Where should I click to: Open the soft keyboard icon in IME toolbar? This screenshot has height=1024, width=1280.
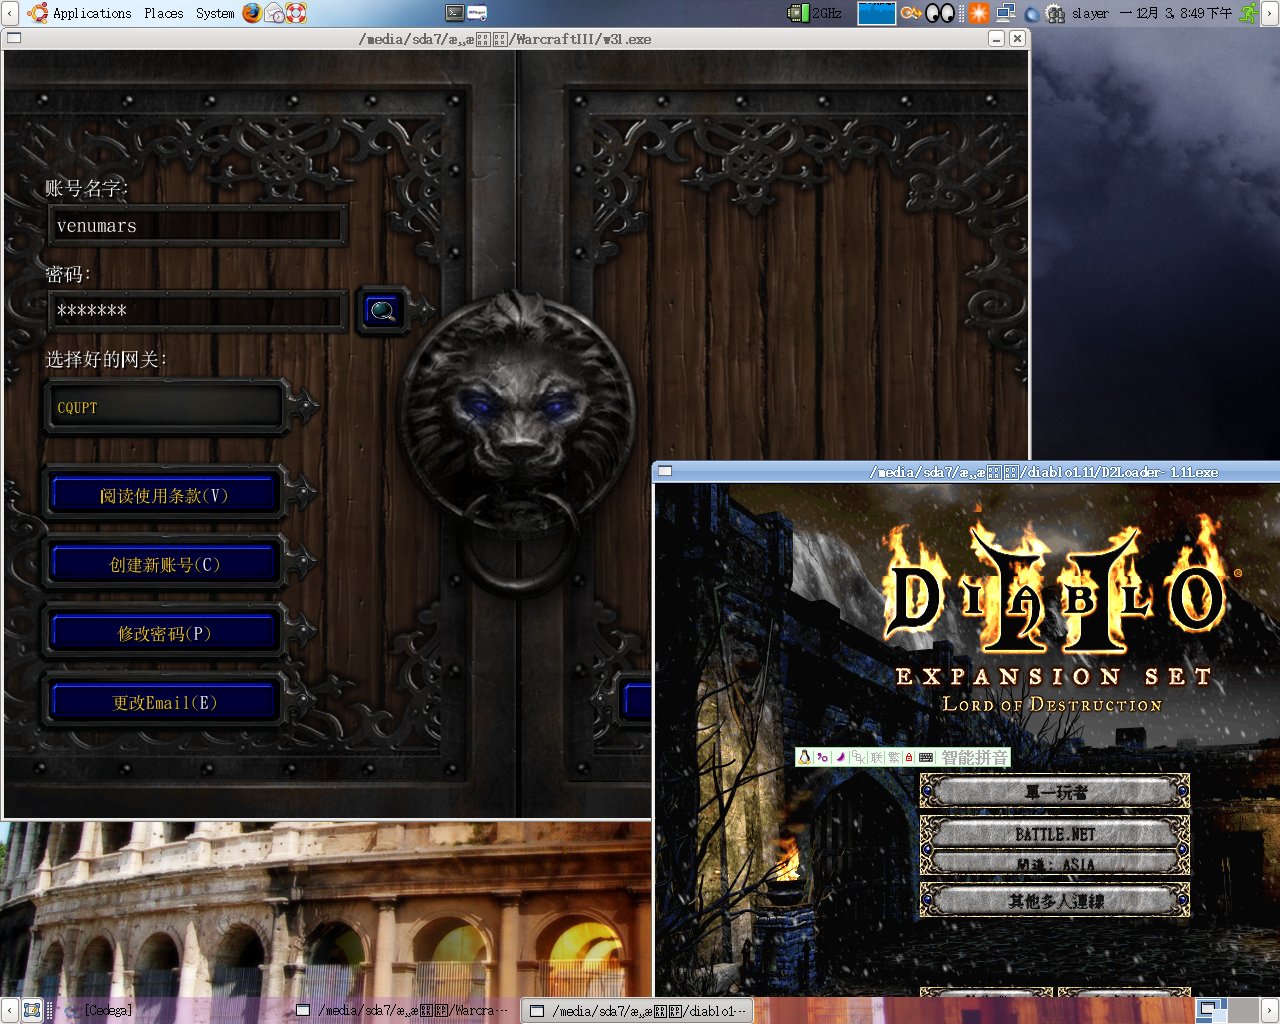pos(926,758)
